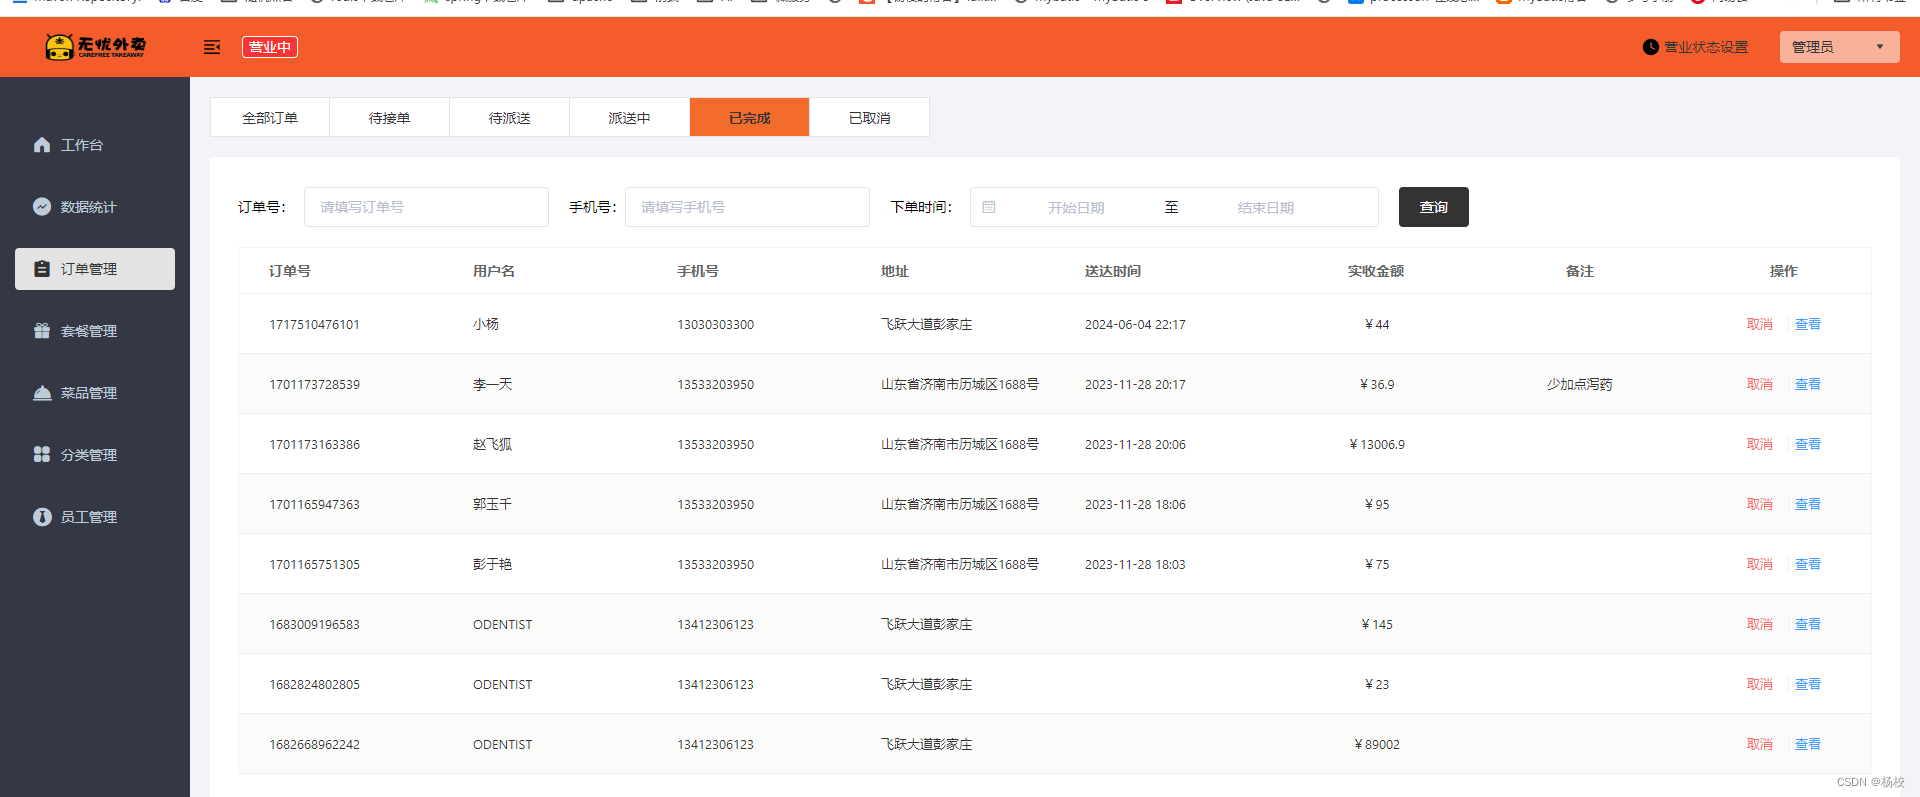Screen dimensions: 1920x797
Task: Click amount ¥ 89002 cell
Action: click(1377, 744)
